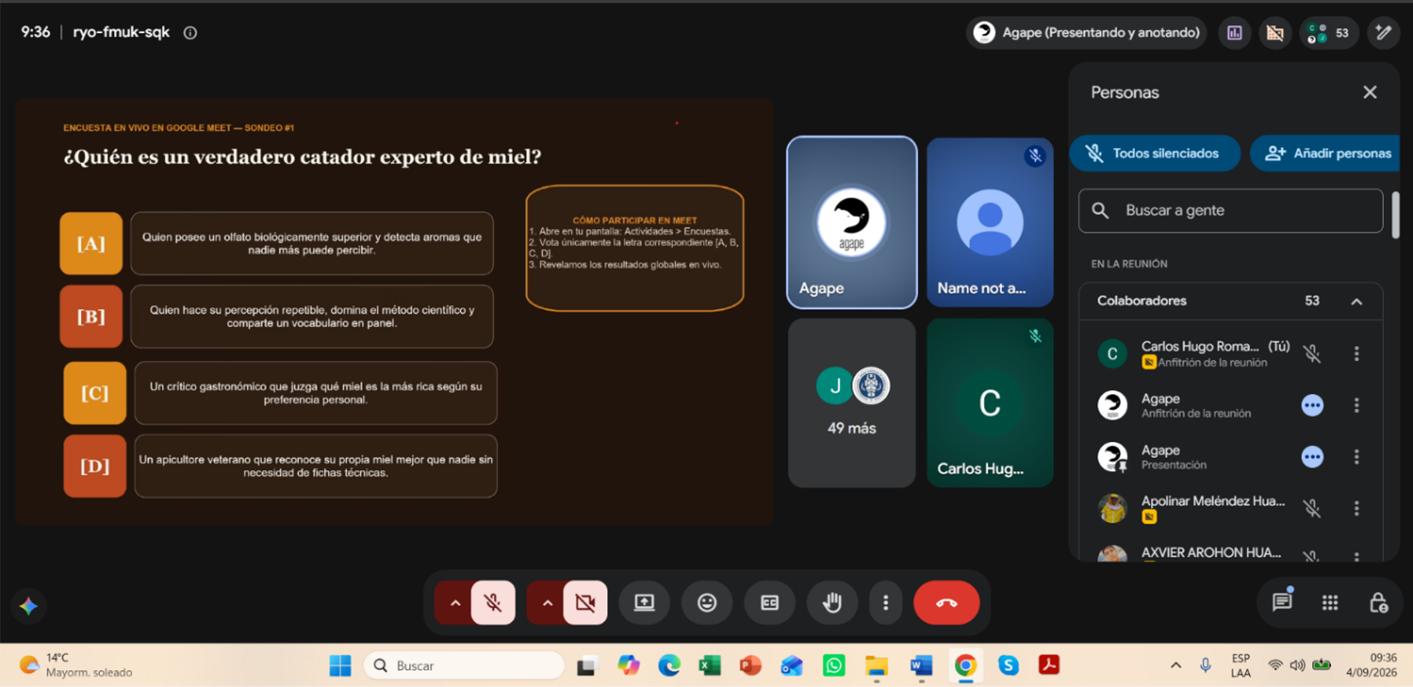
Task: Raise hand in the meeting
Action: (x=832, y=603)
